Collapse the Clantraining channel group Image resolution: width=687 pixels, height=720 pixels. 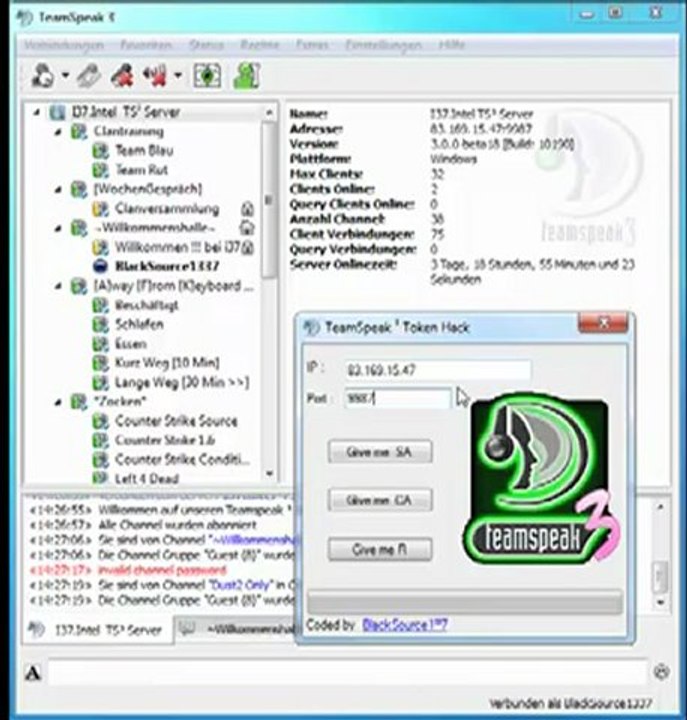(58, 132)
